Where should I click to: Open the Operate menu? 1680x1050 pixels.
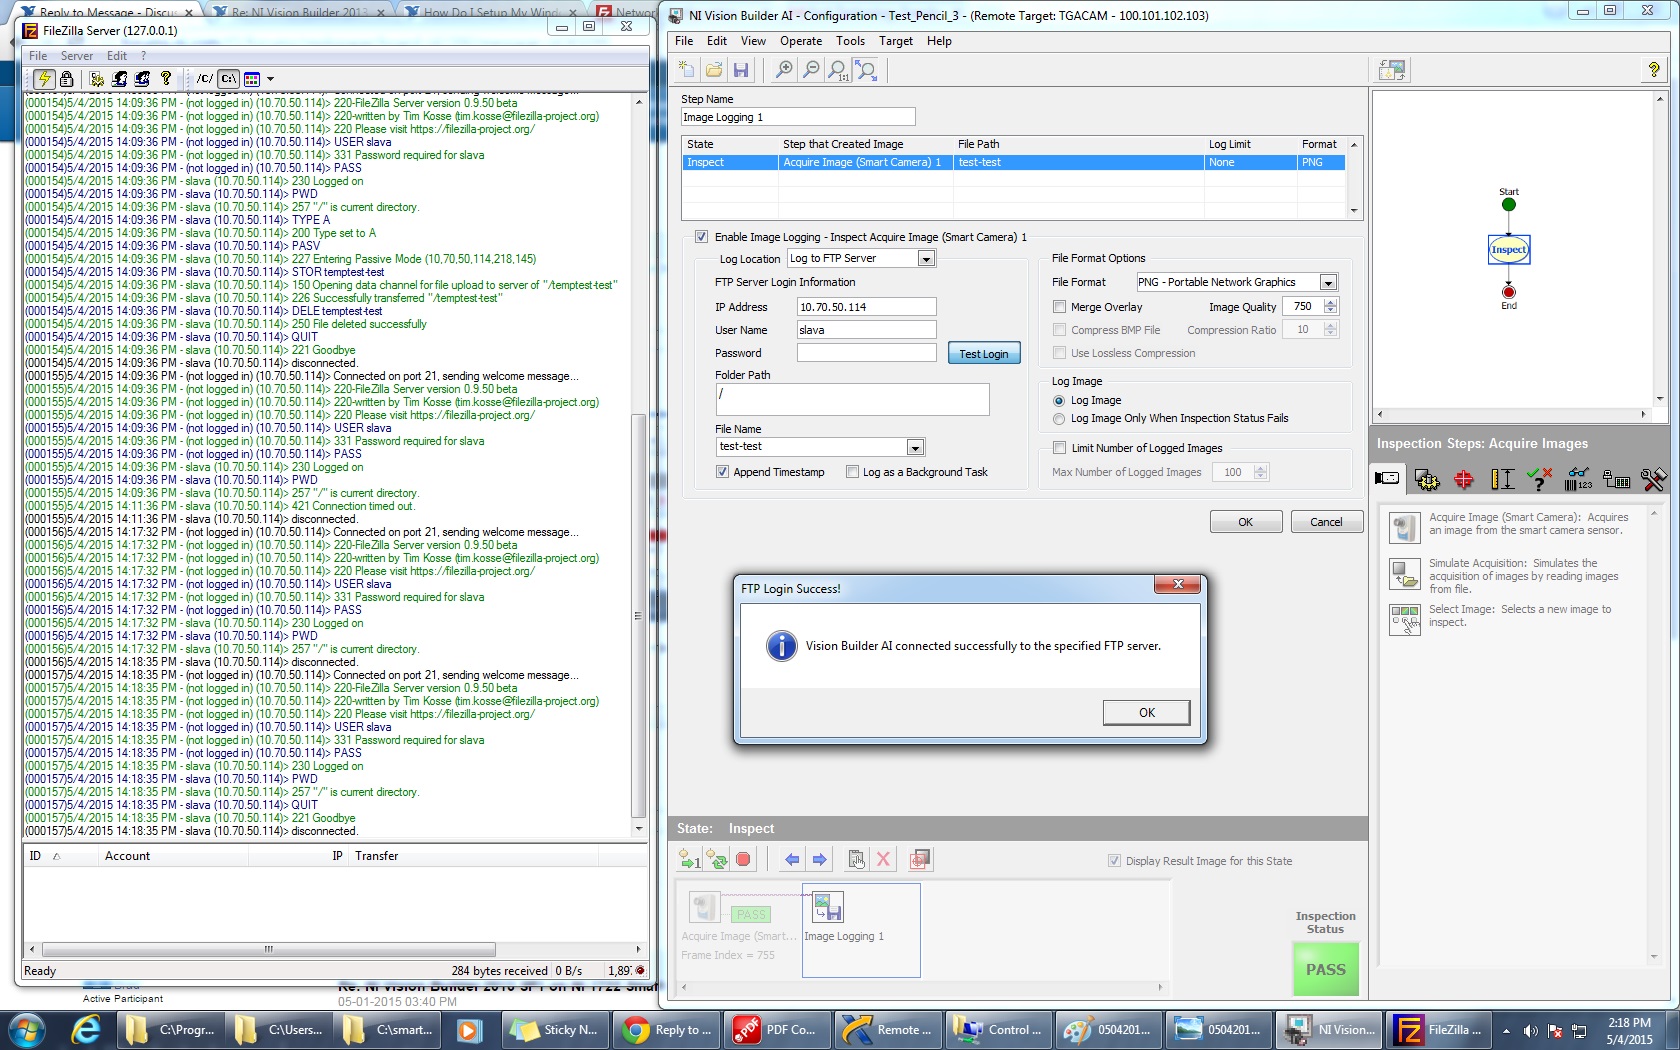[x=801, y=41]
